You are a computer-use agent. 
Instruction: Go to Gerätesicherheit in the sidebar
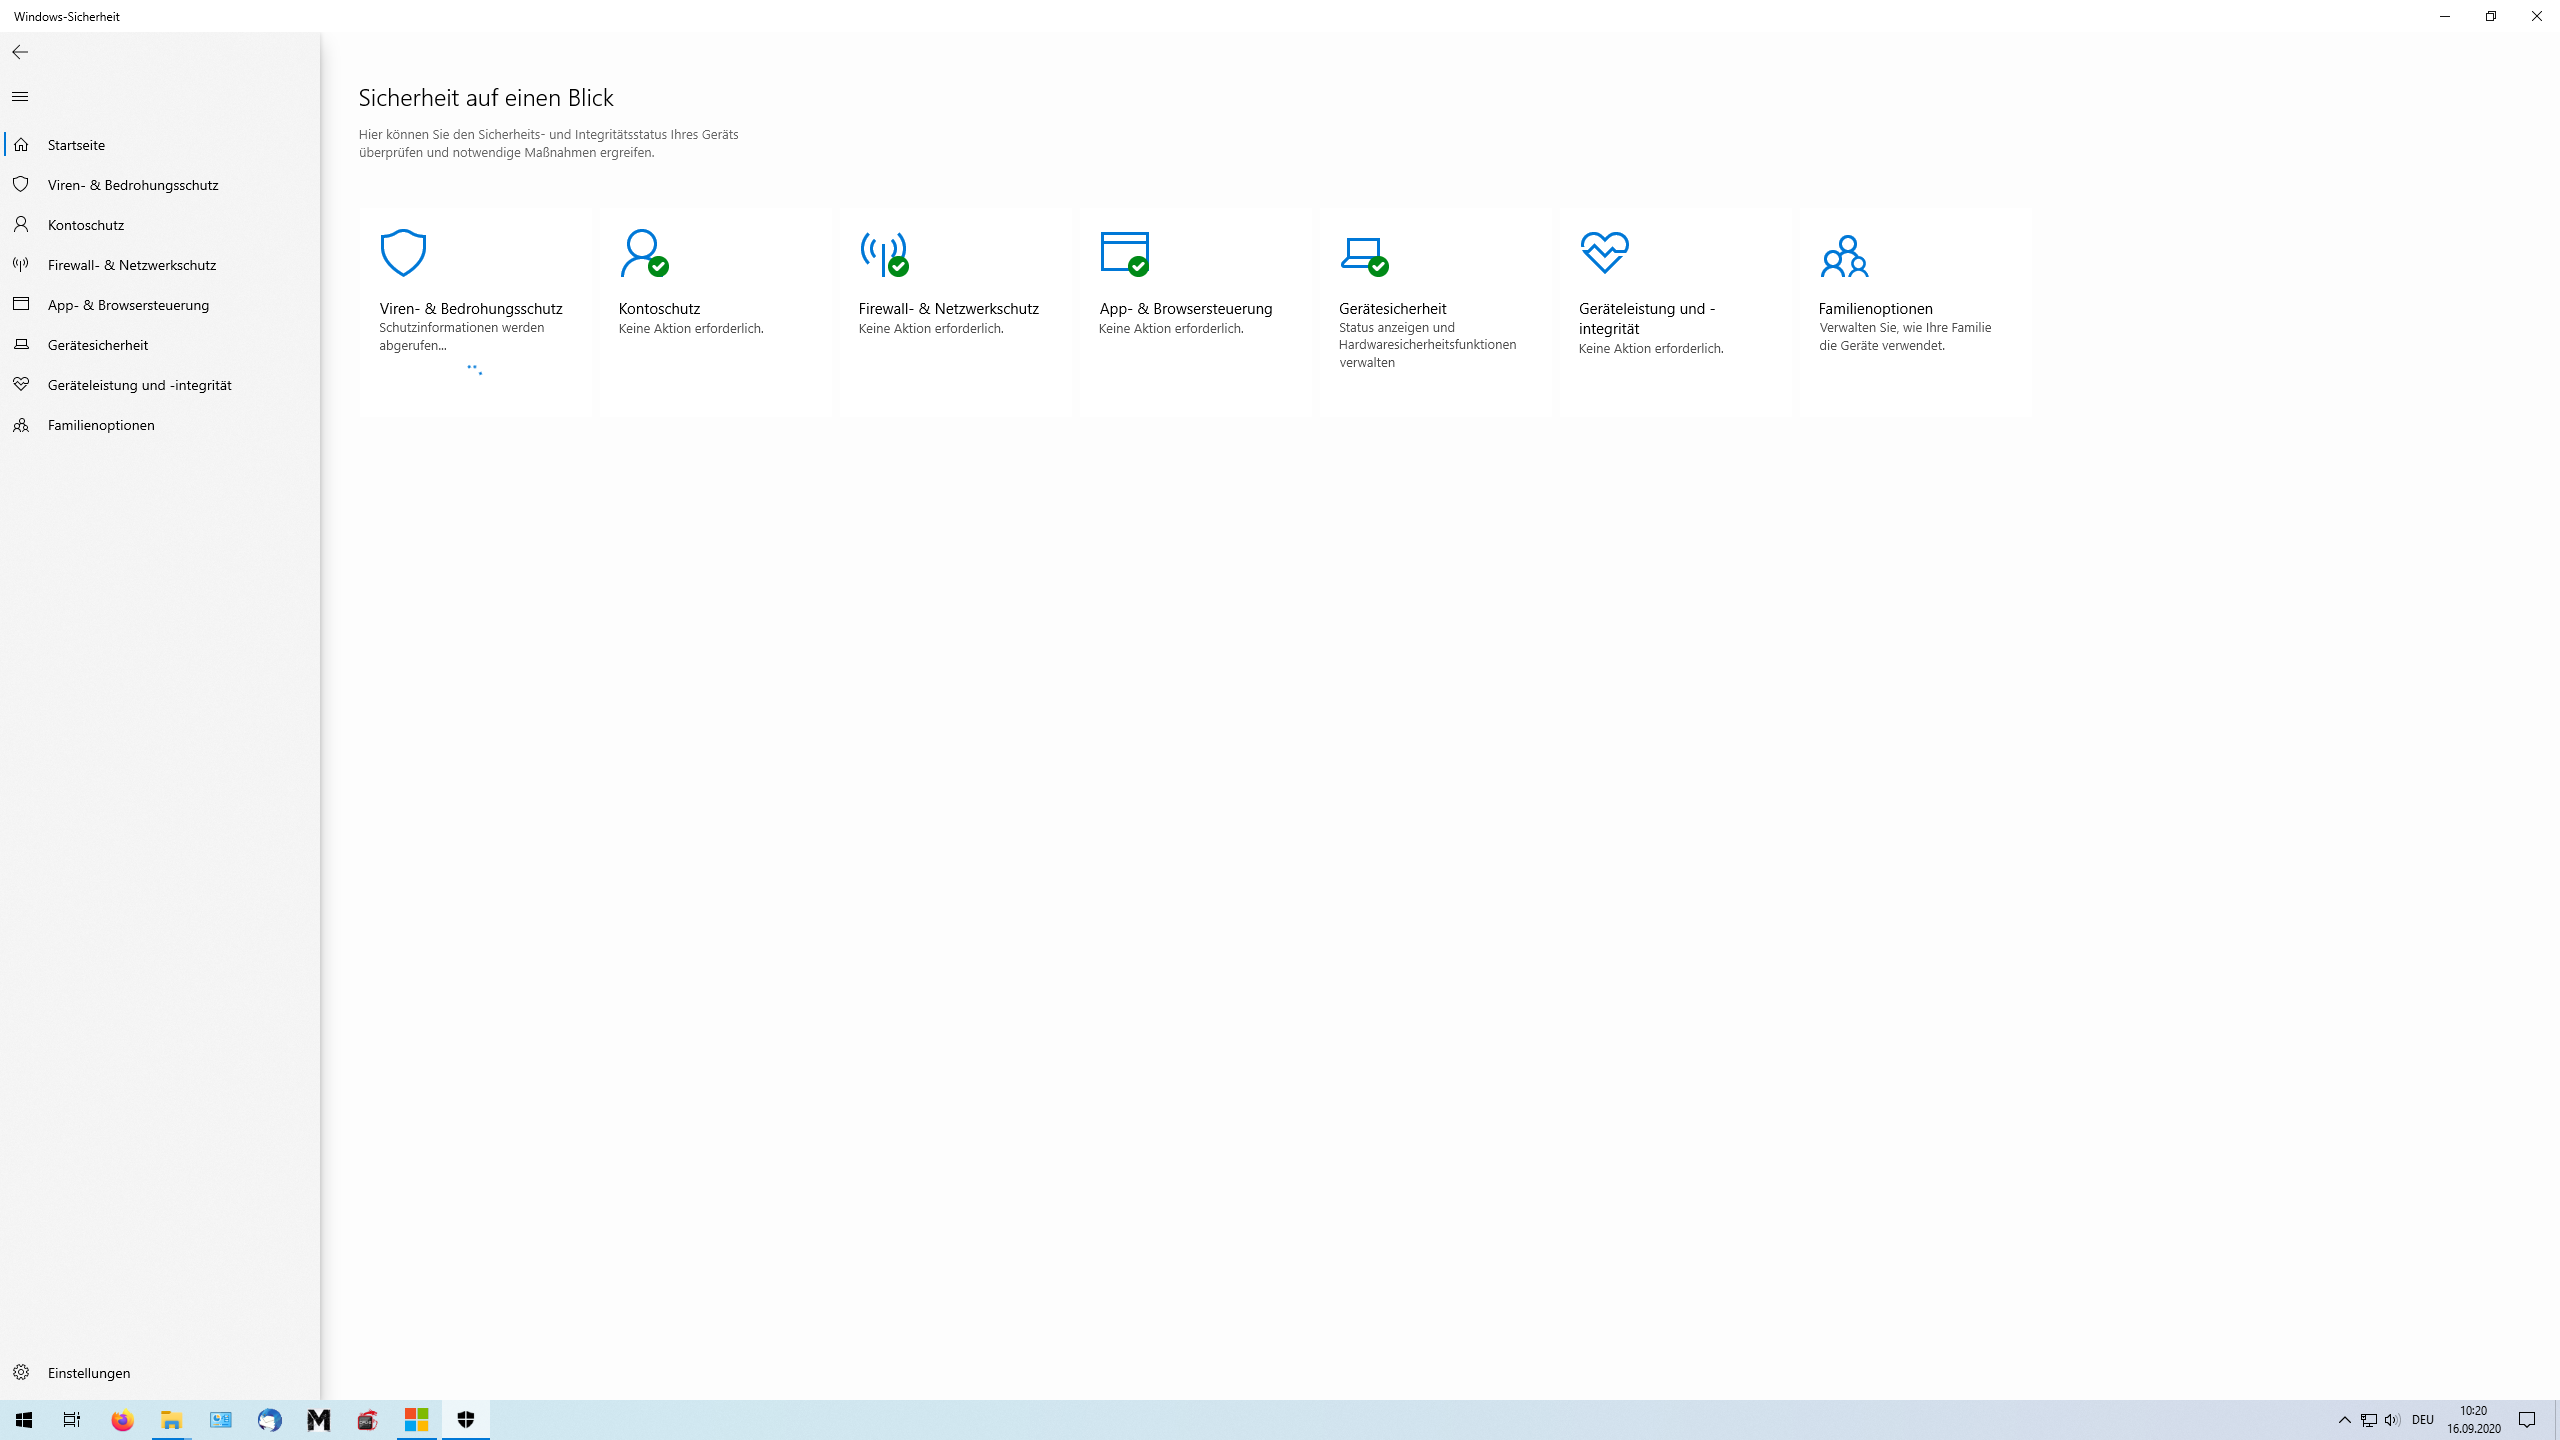98,345
